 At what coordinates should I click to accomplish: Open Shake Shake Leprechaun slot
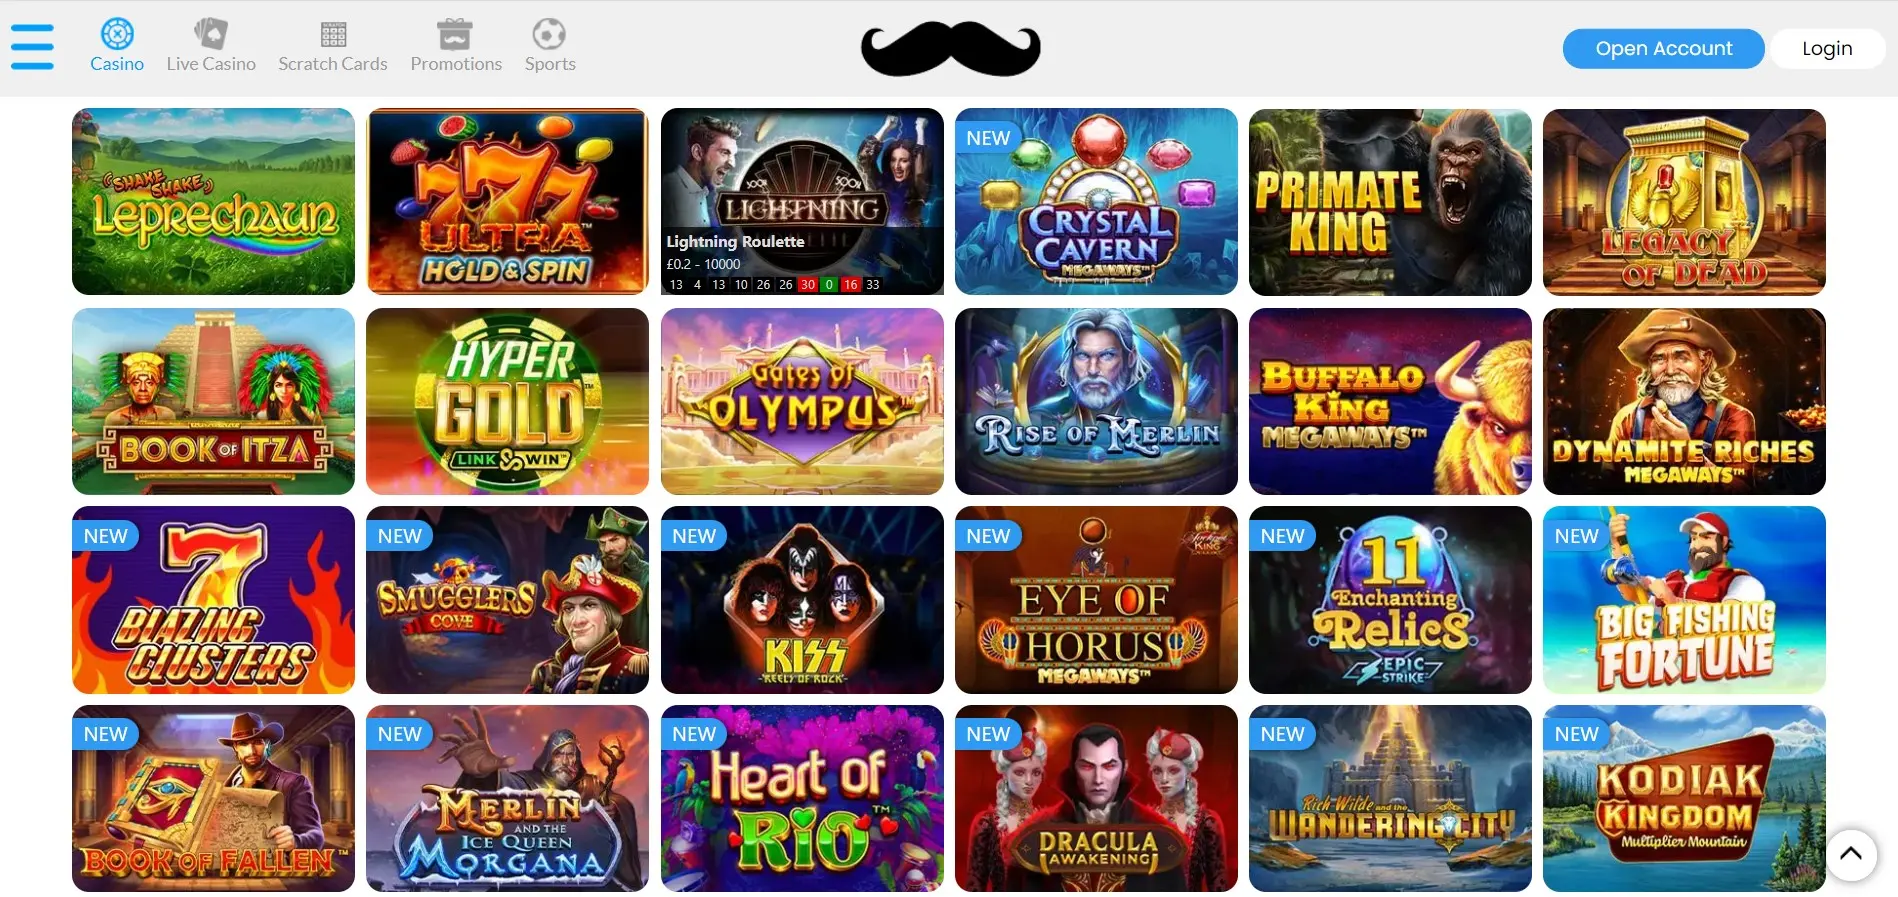coord(213,201)
